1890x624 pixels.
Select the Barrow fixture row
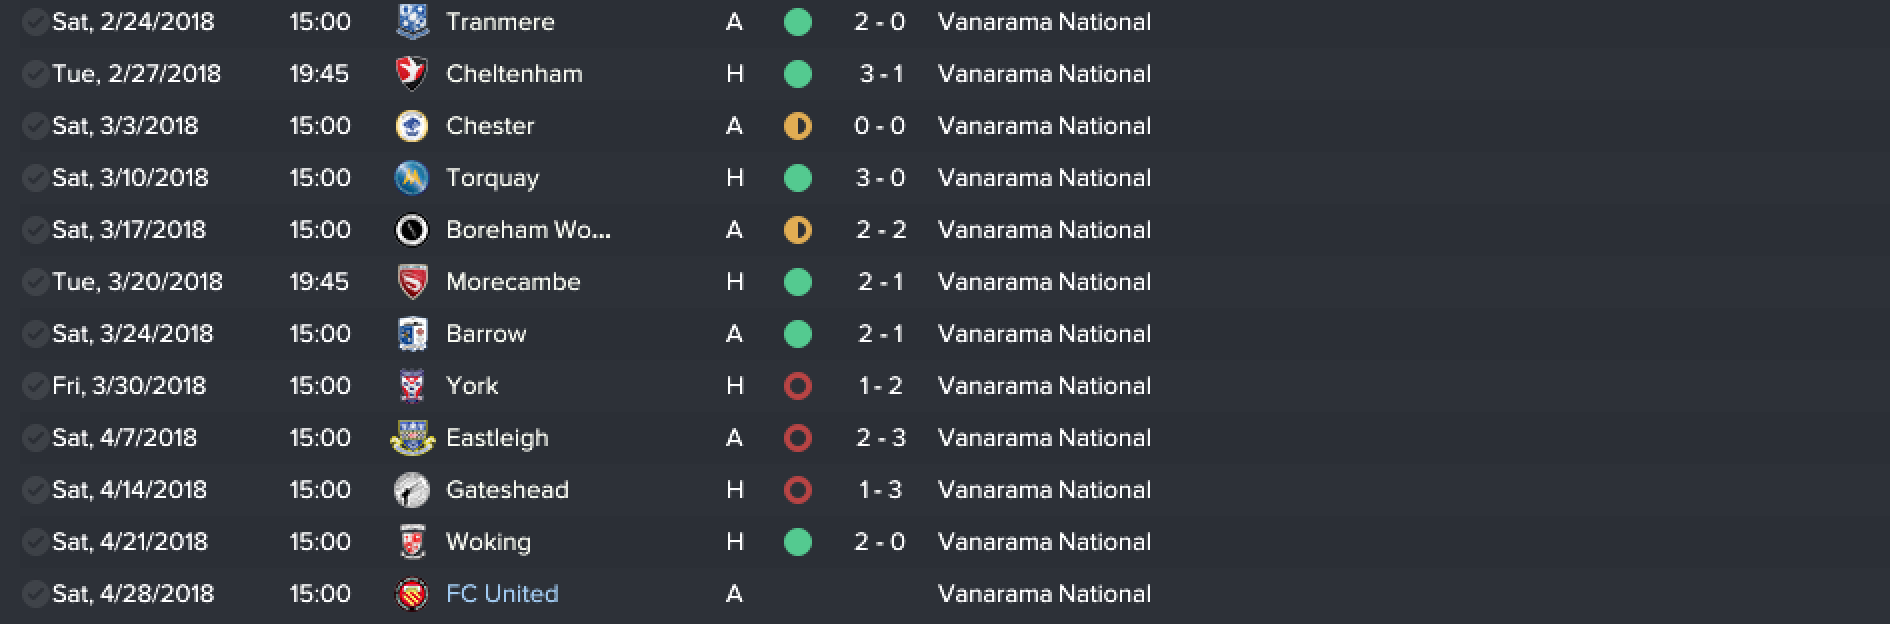945,334
